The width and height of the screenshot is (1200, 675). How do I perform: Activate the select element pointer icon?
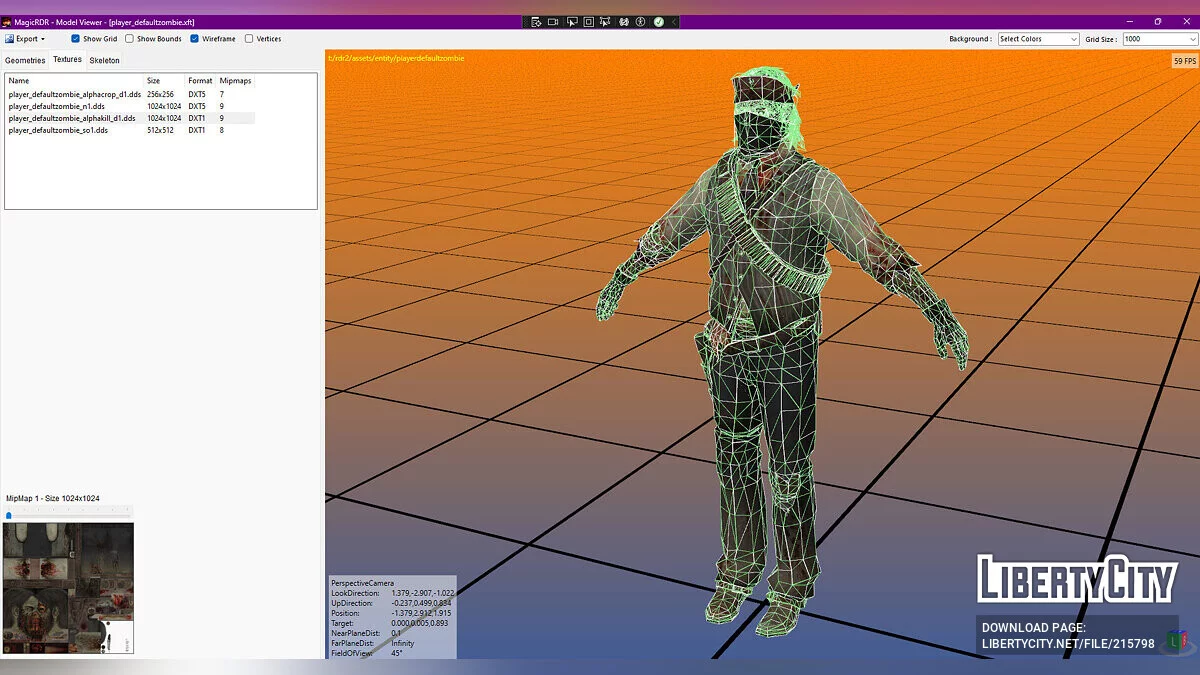click(572, 21)
